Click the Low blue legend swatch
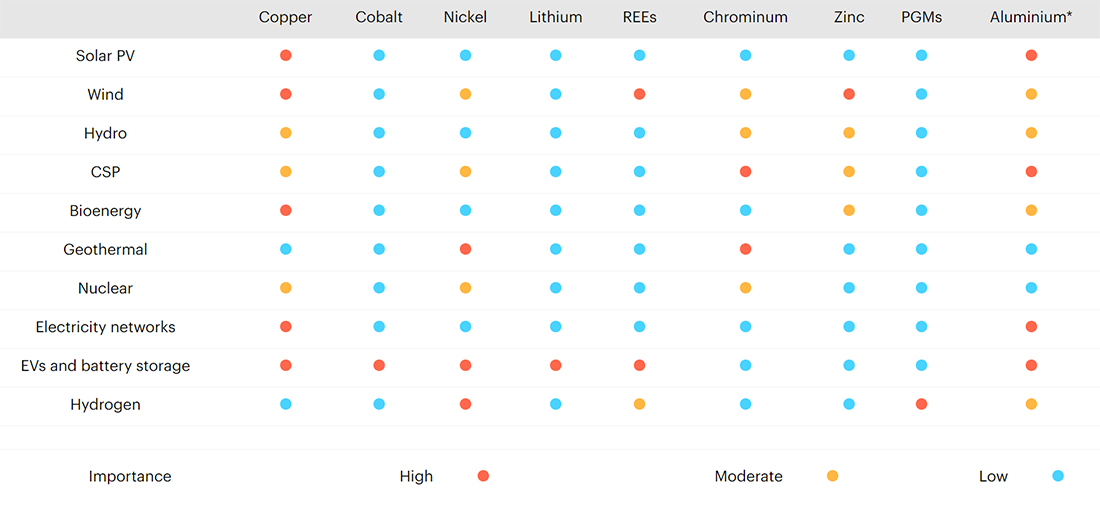The height and width of the screenshot is (505, 1100). [x=1058, y=476]
